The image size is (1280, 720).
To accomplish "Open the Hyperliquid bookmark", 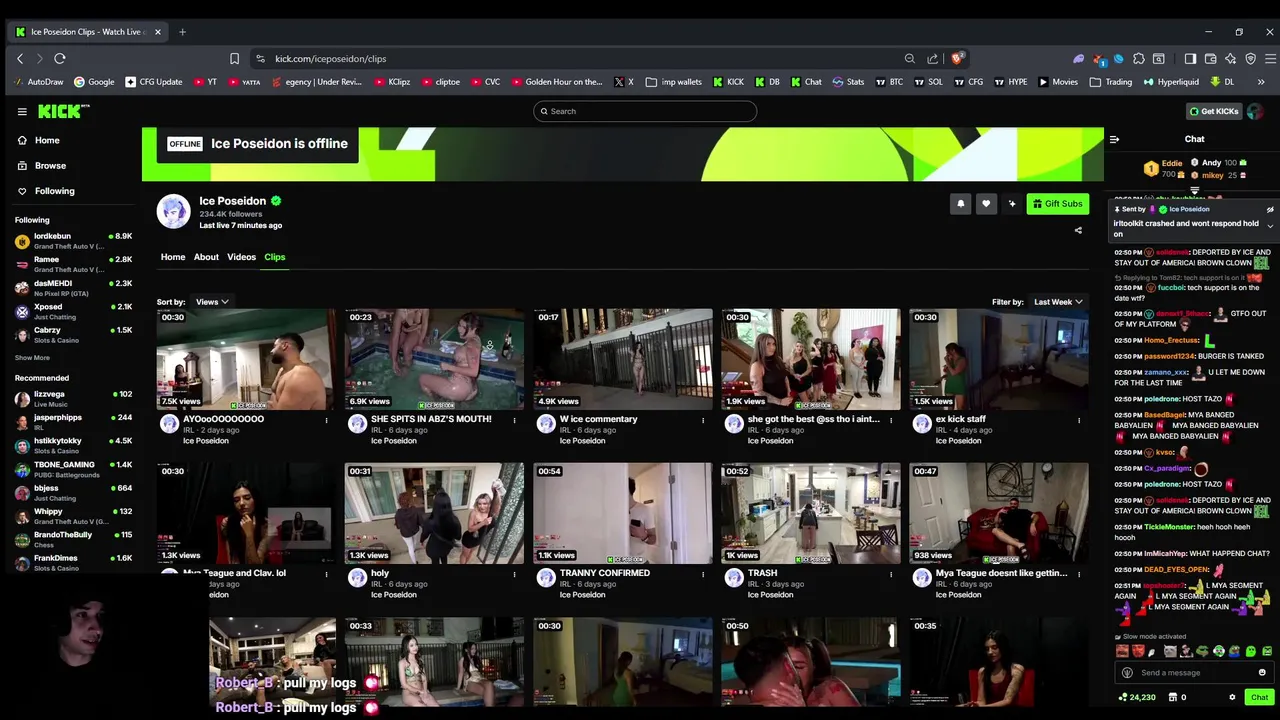I will [x=1171, y=82].
